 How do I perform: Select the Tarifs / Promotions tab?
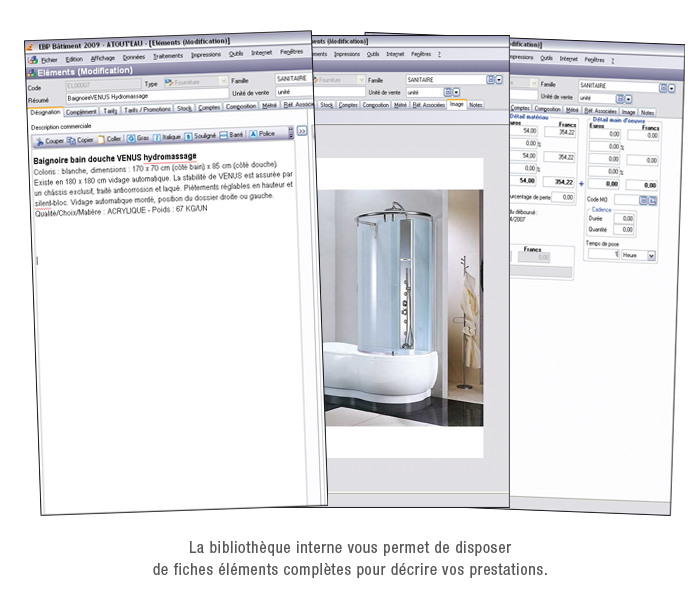click(x=147, y=109)
